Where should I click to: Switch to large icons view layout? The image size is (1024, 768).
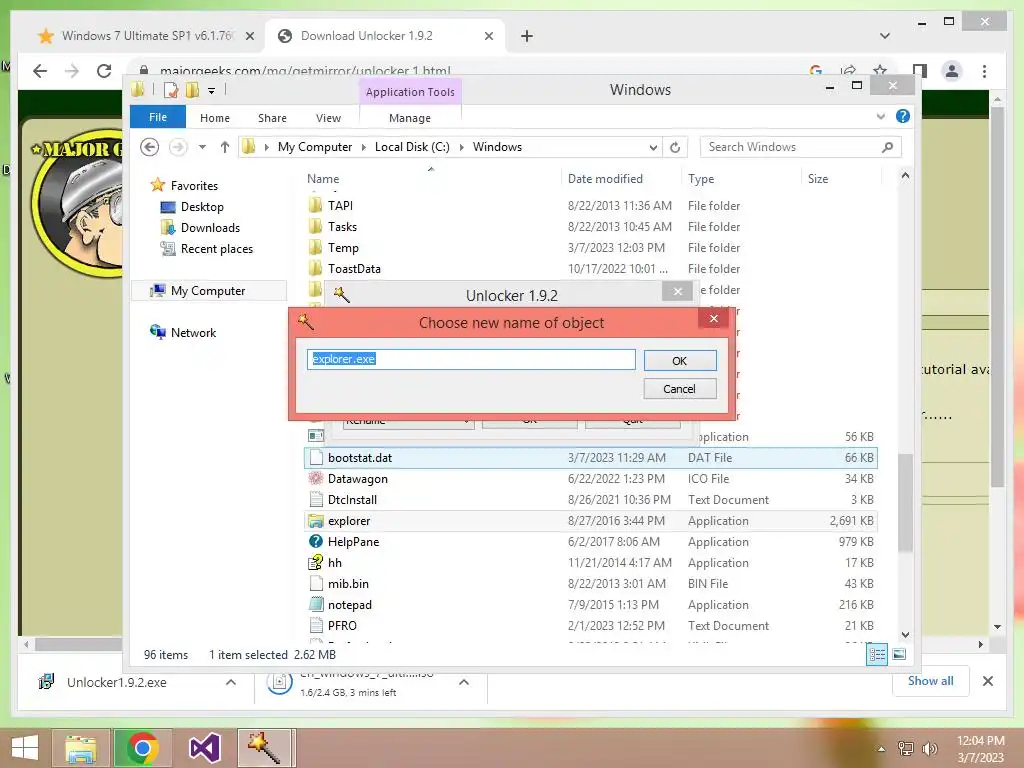coord(899,654)
